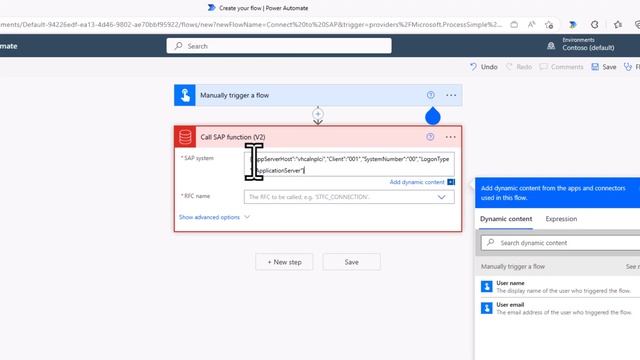Click the browser Read aloud icon
The width and height of the screenshot is (640, 360).
click(x=531, y=24)
